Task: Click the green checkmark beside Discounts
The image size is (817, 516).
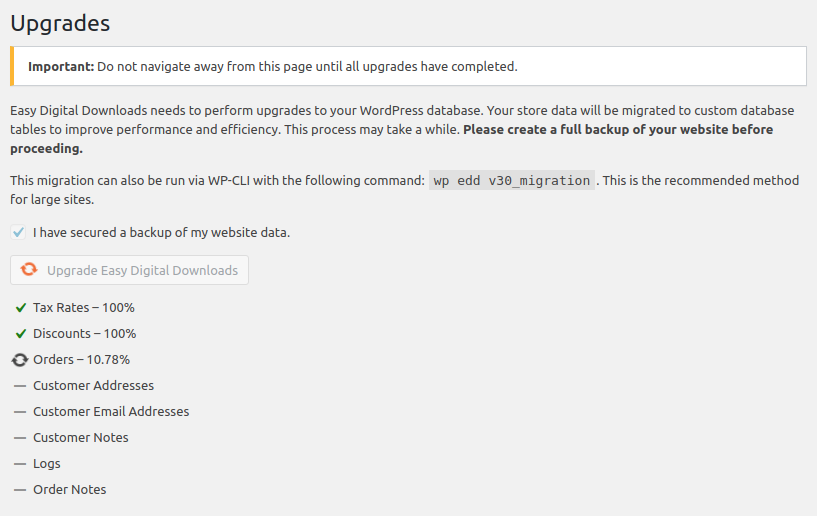Action: (x=20, y=334)
